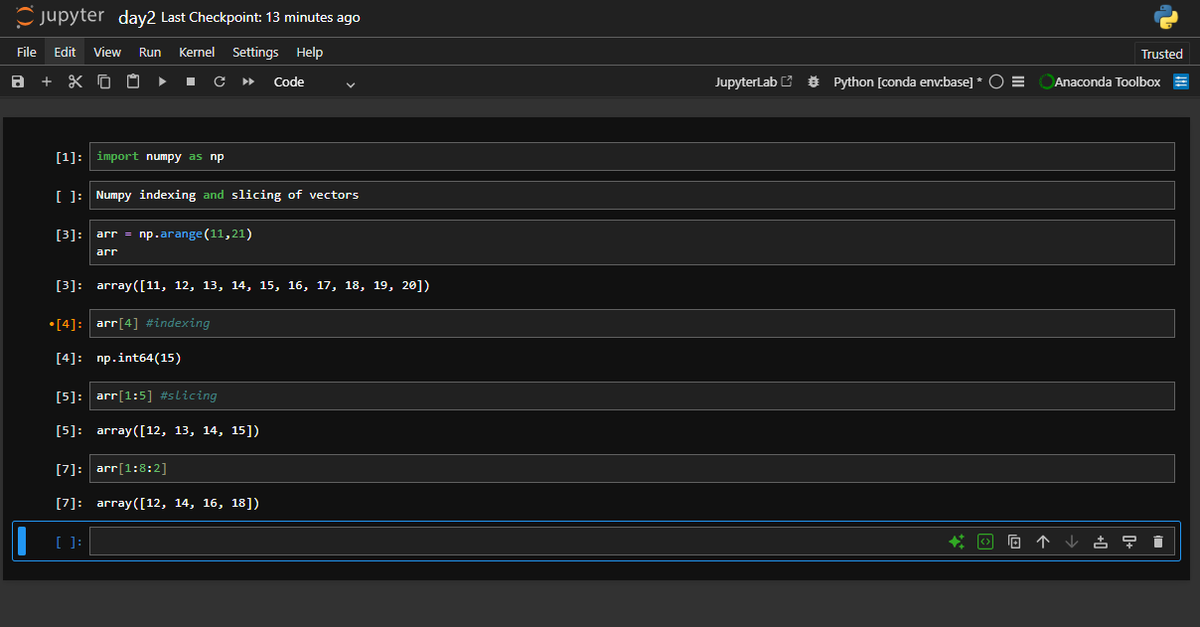
Task: Click the Jupyter logo
Action: [x=61, y=17]
